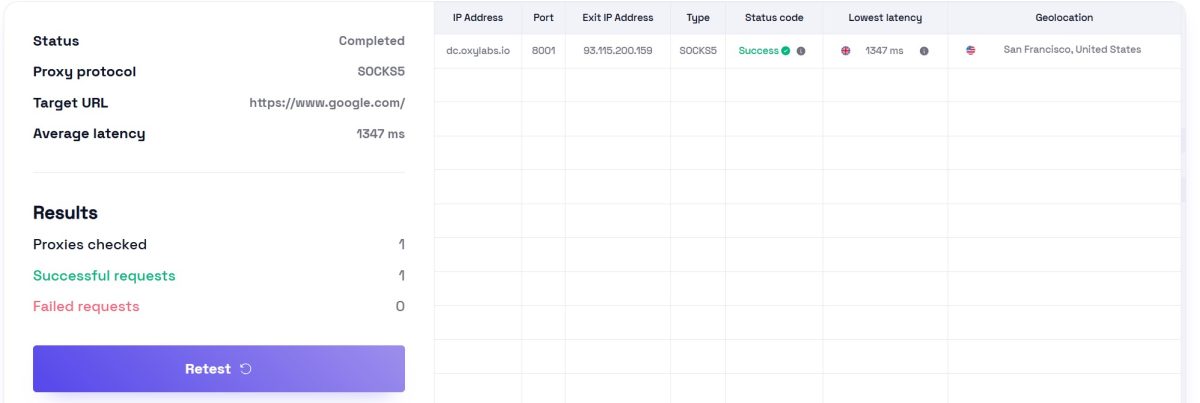
Task: Click the green Success checkmark icon
Action: 786,51
